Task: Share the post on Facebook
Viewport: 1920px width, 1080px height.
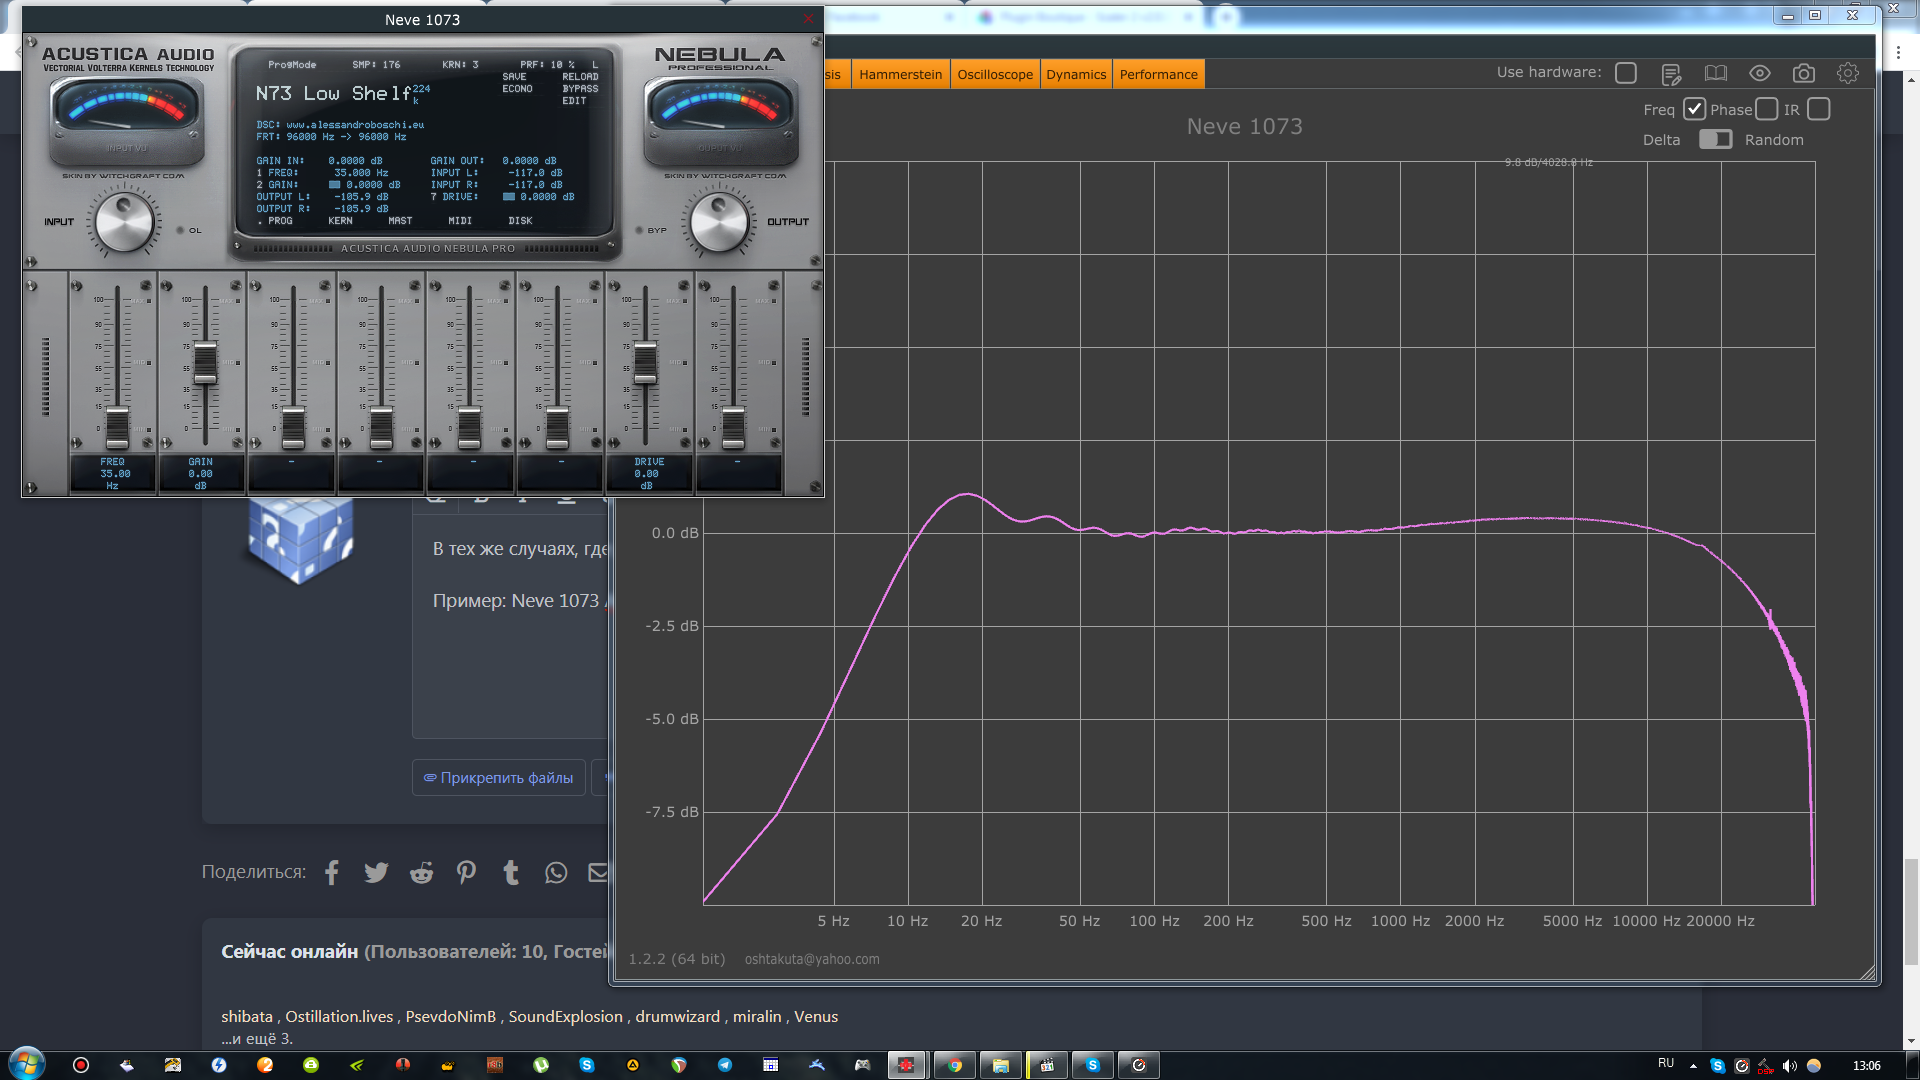Action: point(332,873)
